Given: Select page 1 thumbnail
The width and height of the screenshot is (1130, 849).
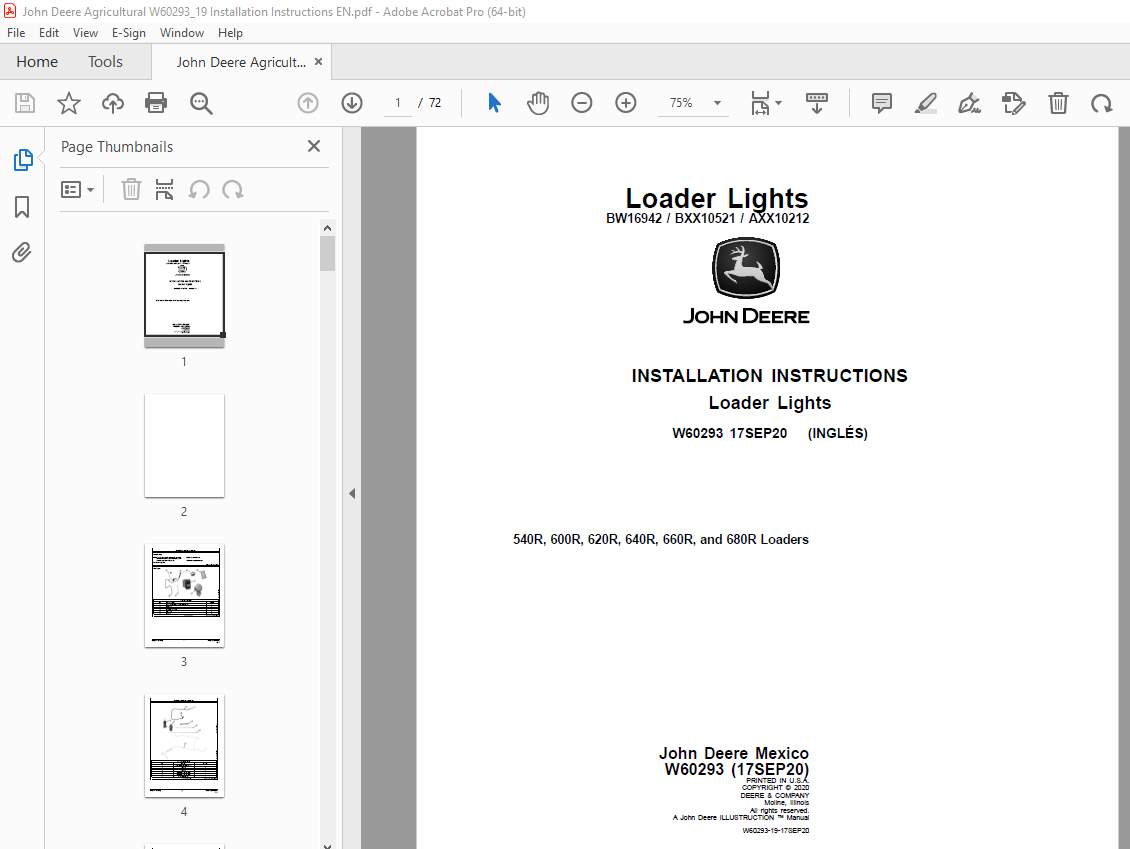Looking at the screenshot, I should click(184, 295).
